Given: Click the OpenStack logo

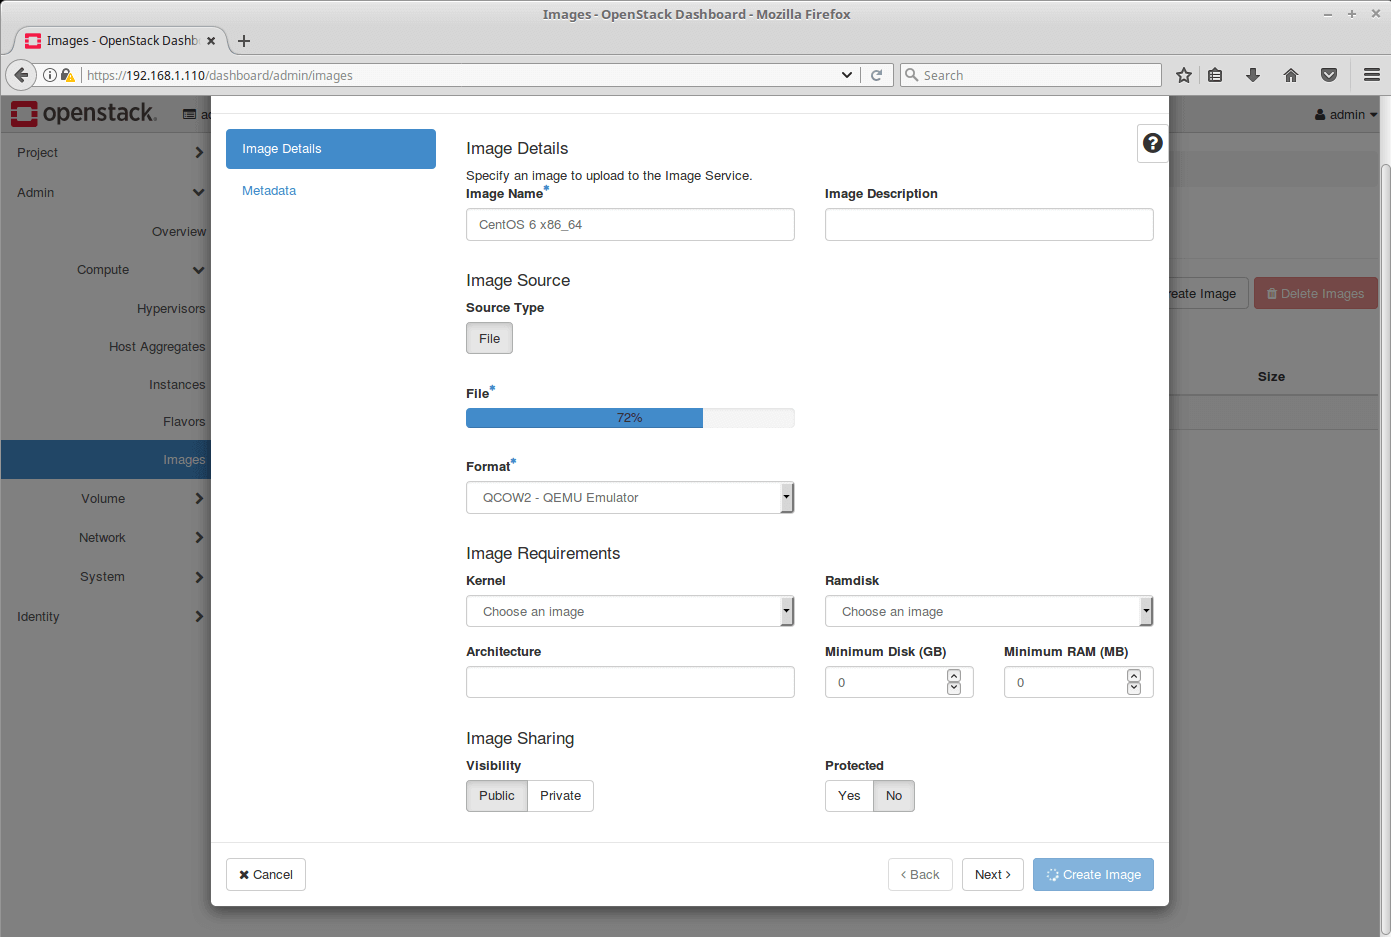Looking at the screenshot, I should 84,114.
